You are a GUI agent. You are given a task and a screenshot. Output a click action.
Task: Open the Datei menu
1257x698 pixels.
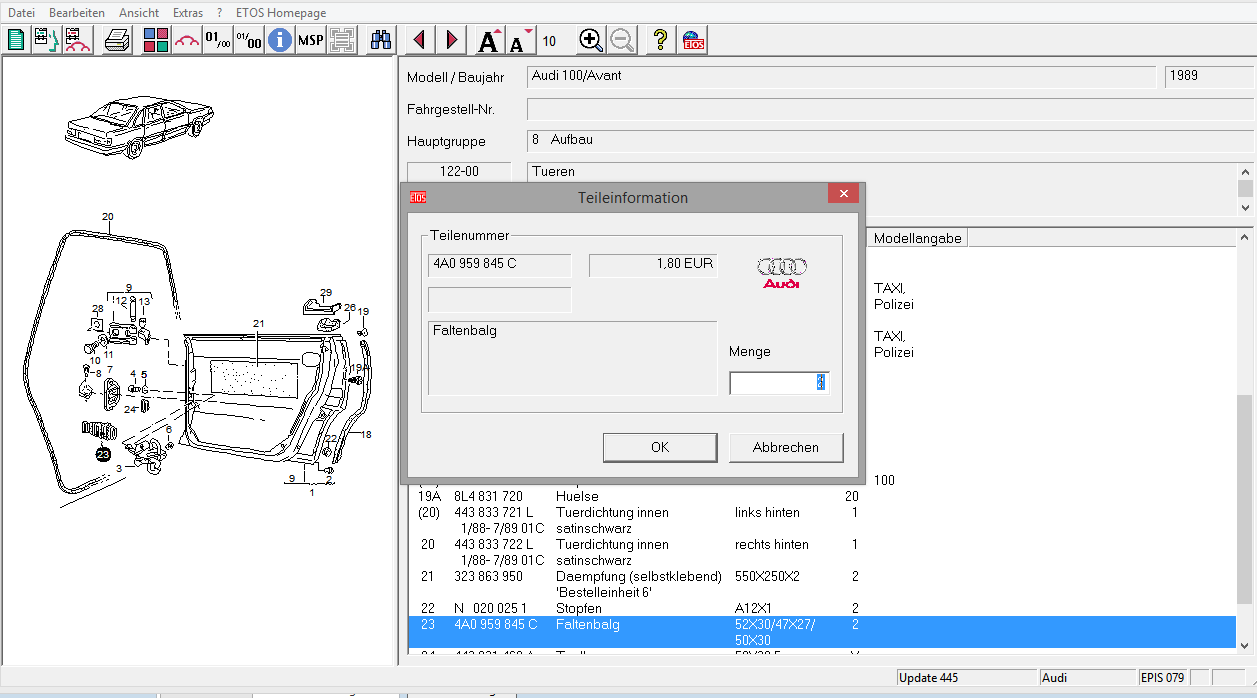coord(21,13)
